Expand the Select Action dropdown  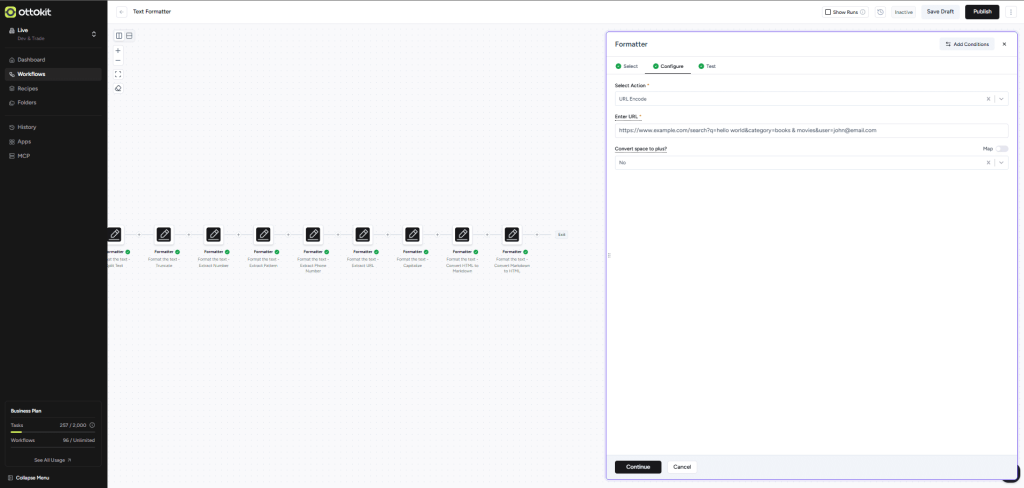pyautogui.click(x=1001, y=99)
